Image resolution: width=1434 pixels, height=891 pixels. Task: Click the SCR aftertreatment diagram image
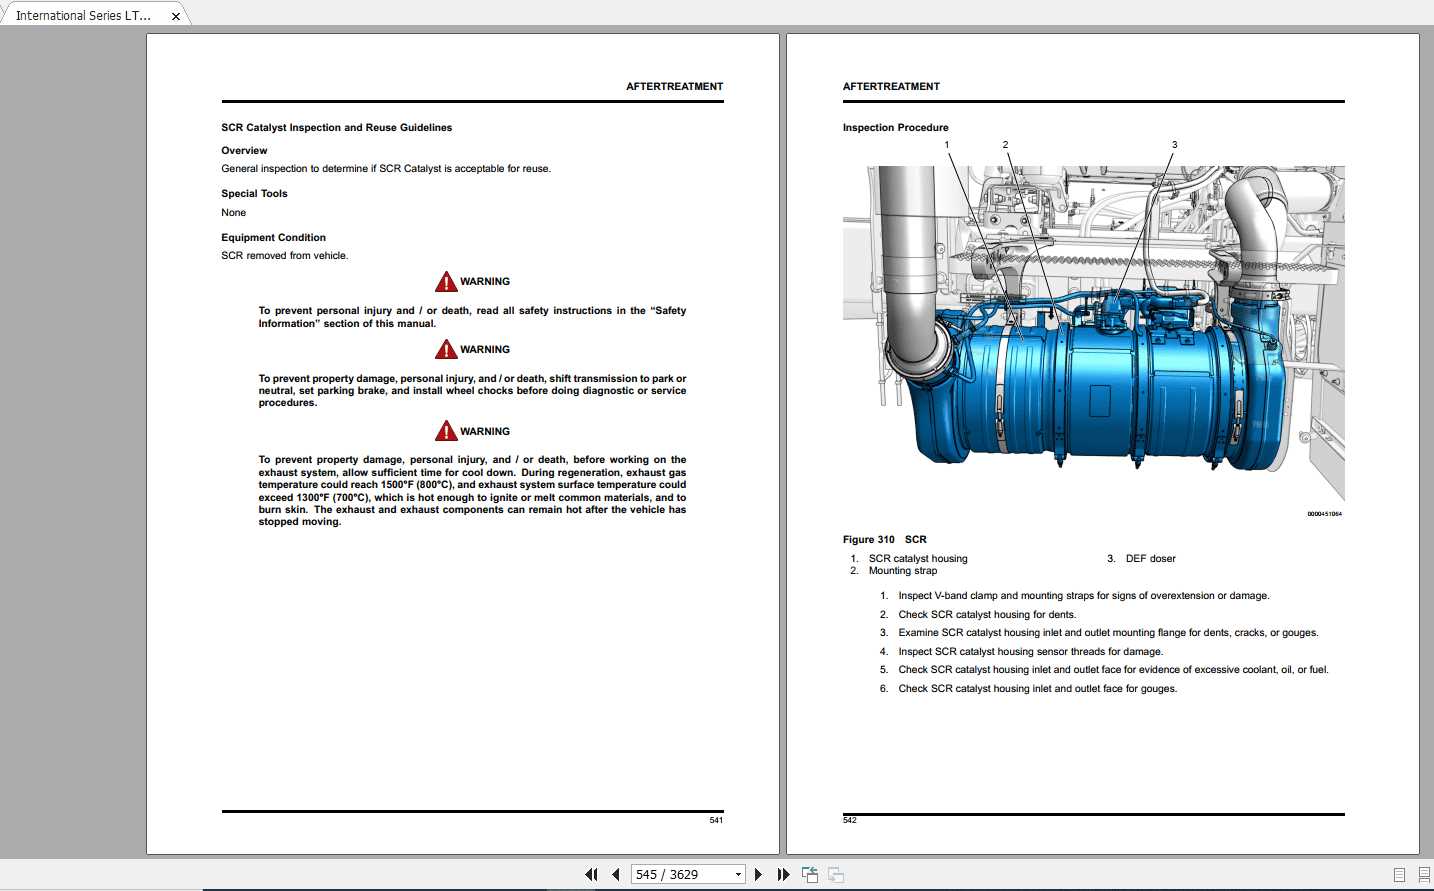[x=1093, y=332]
